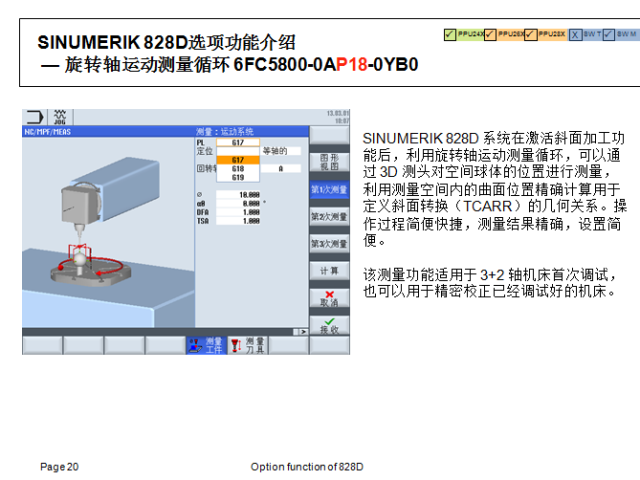
Task: Click the date and time display
Action: tap(338, 117)
